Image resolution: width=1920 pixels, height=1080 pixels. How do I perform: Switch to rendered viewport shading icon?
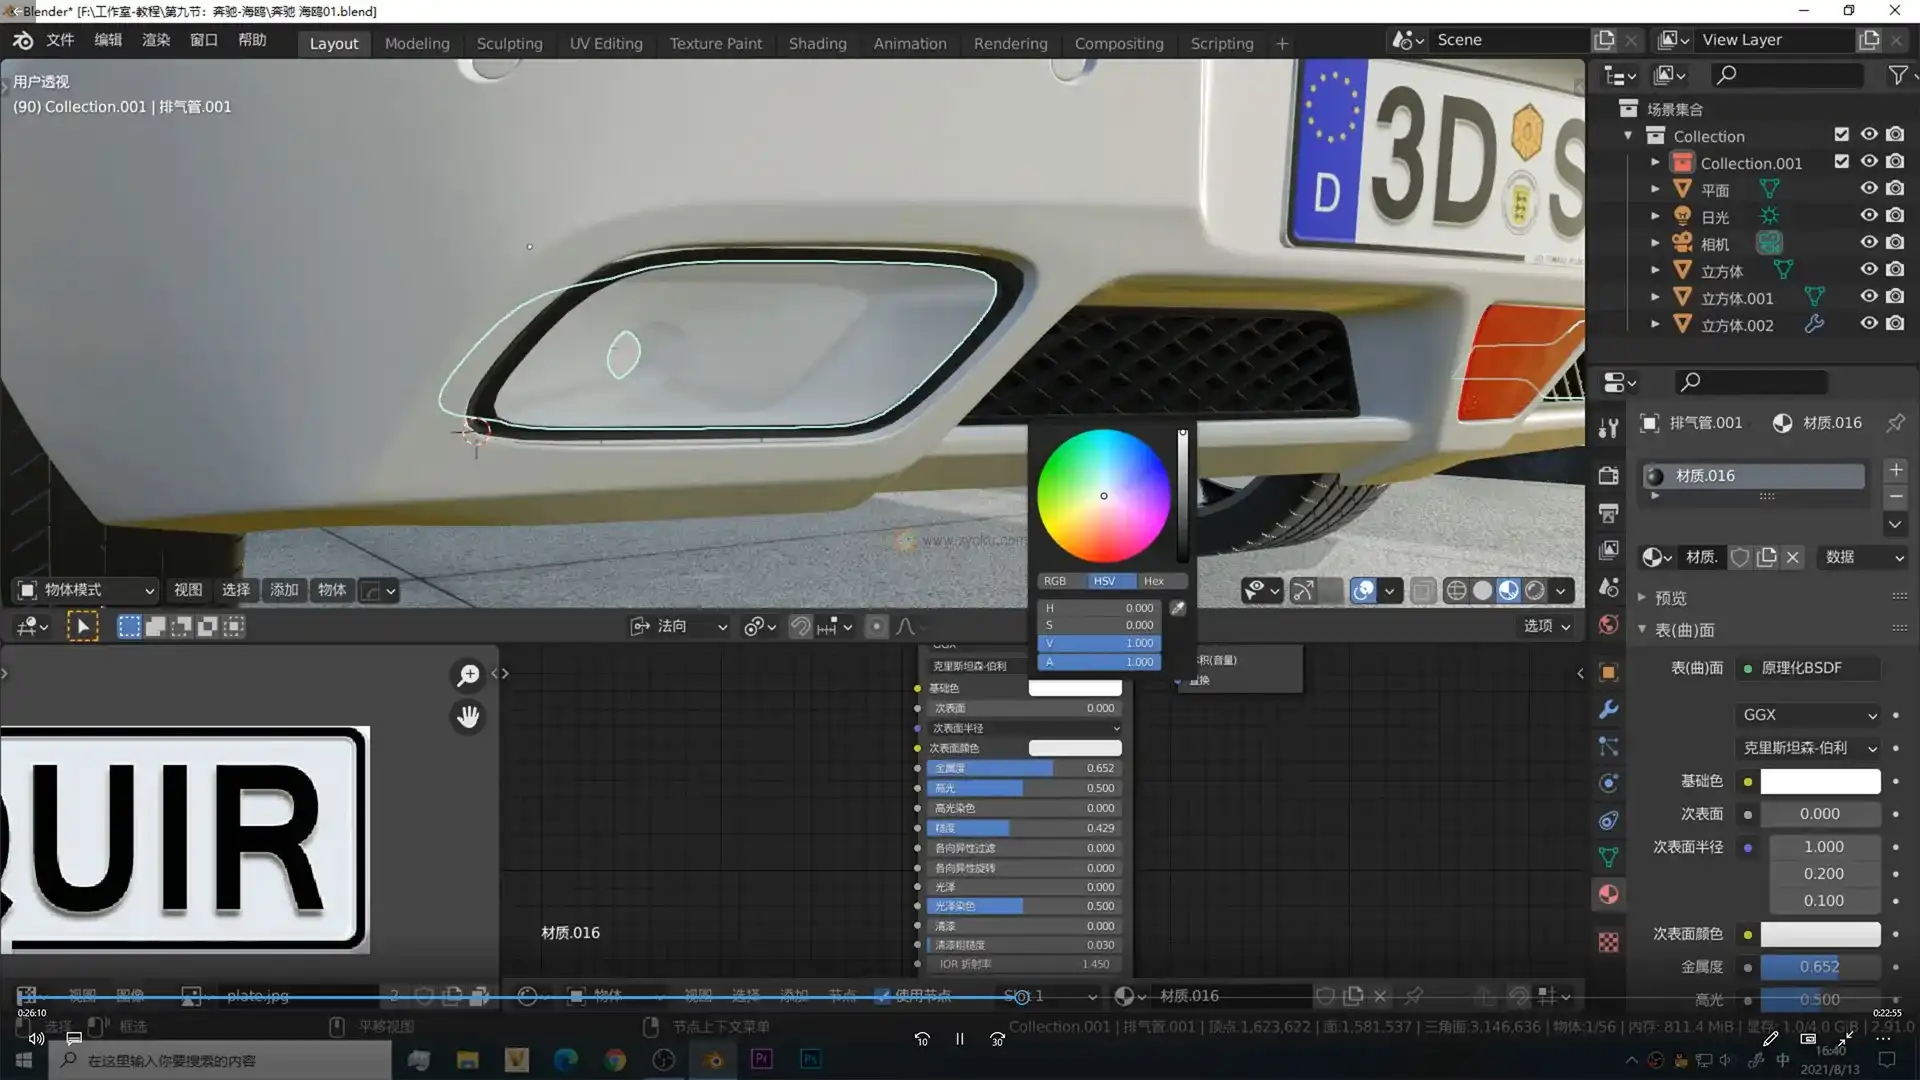1535,591
